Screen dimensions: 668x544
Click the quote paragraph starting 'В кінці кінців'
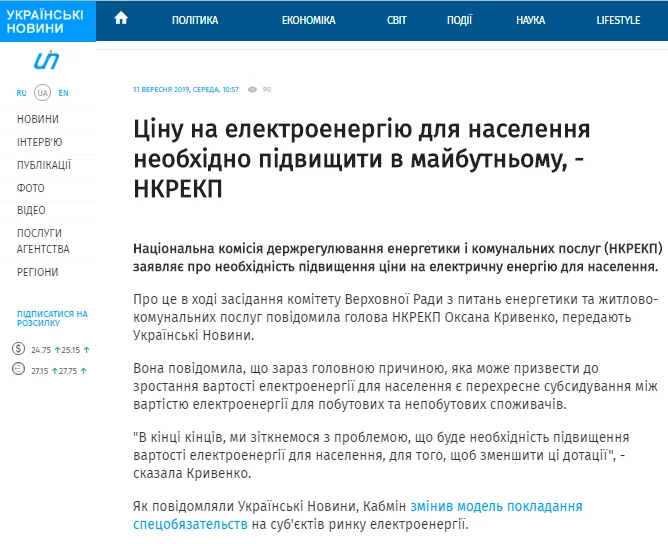[x=381, y=455]
